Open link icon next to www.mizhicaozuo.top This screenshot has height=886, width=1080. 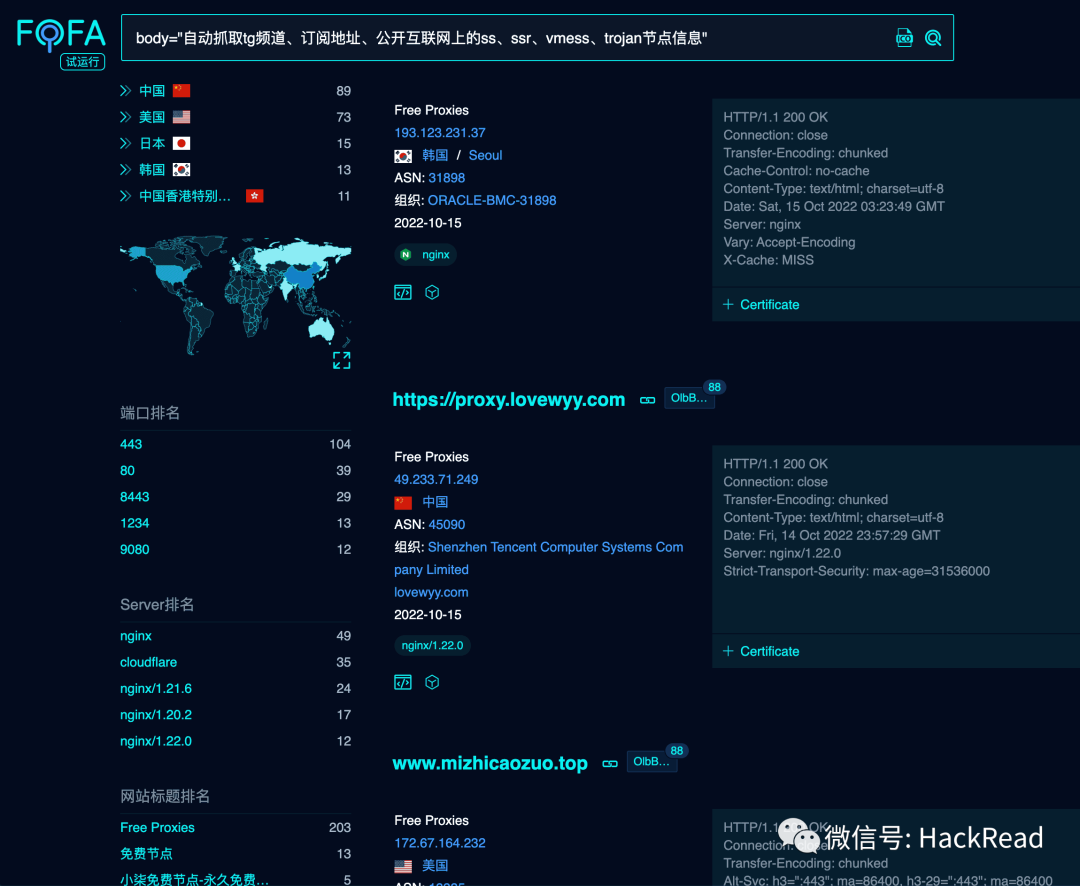[610, 763]
